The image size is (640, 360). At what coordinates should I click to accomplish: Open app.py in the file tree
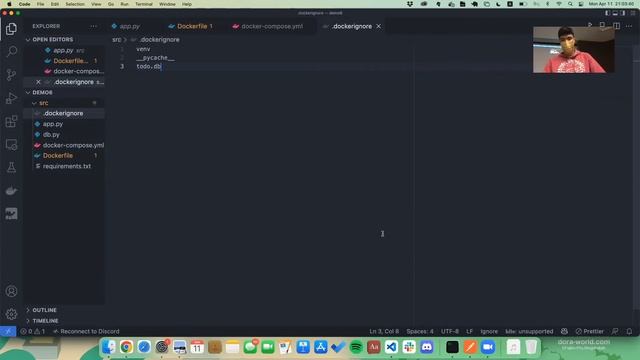click(53, 124)
